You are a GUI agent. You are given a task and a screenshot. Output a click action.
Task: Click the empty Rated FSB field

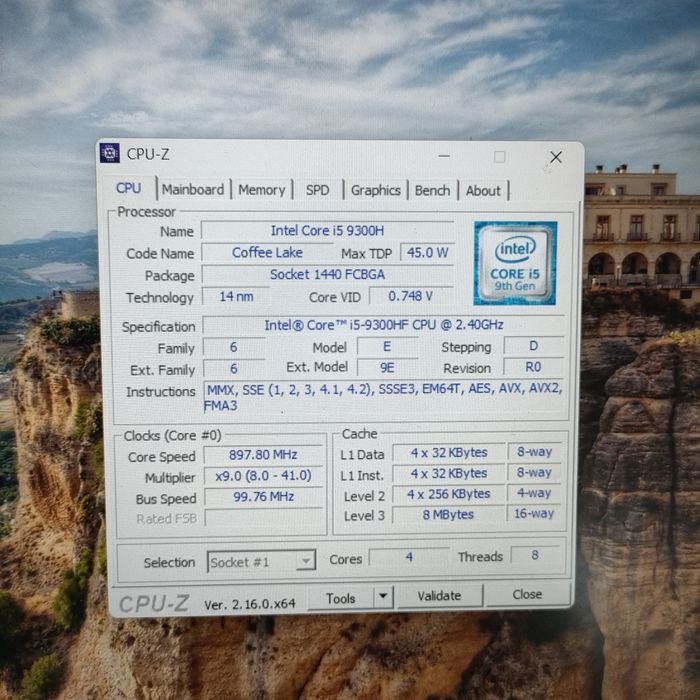263,517
